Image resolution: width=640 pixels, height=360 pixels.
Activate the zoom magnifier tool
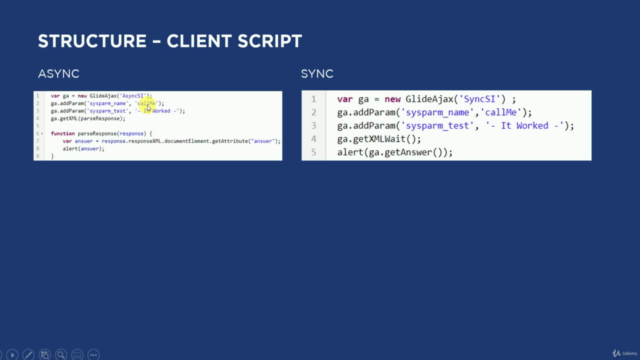(x=61, y=355)
